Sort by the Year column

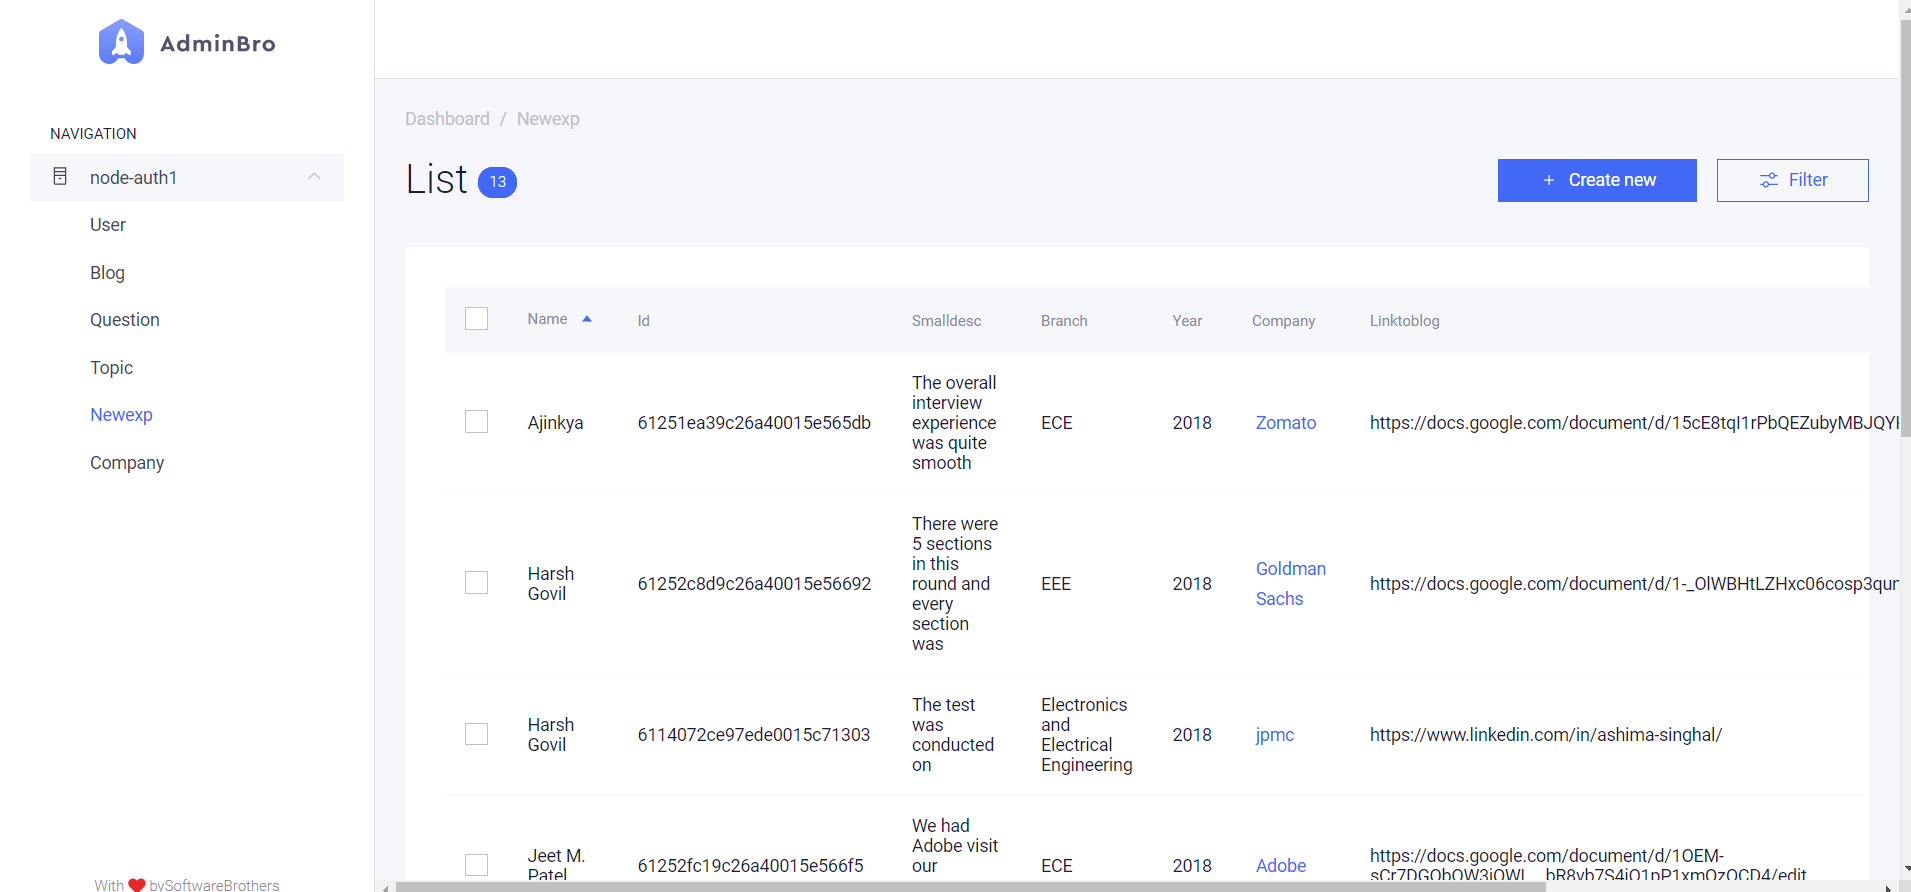coord(1187,321)
